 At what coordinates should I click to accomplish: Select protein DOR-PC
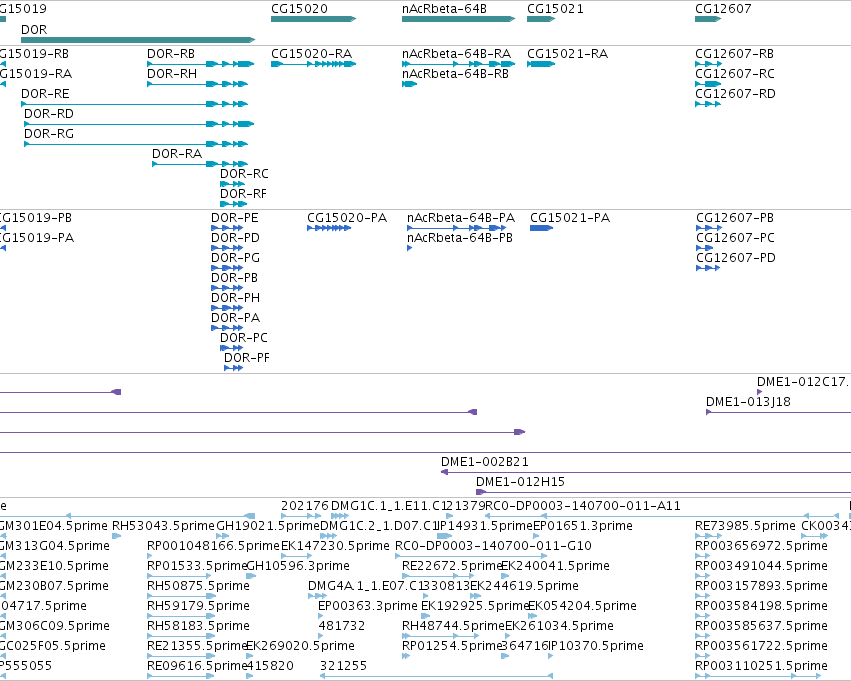232,348
